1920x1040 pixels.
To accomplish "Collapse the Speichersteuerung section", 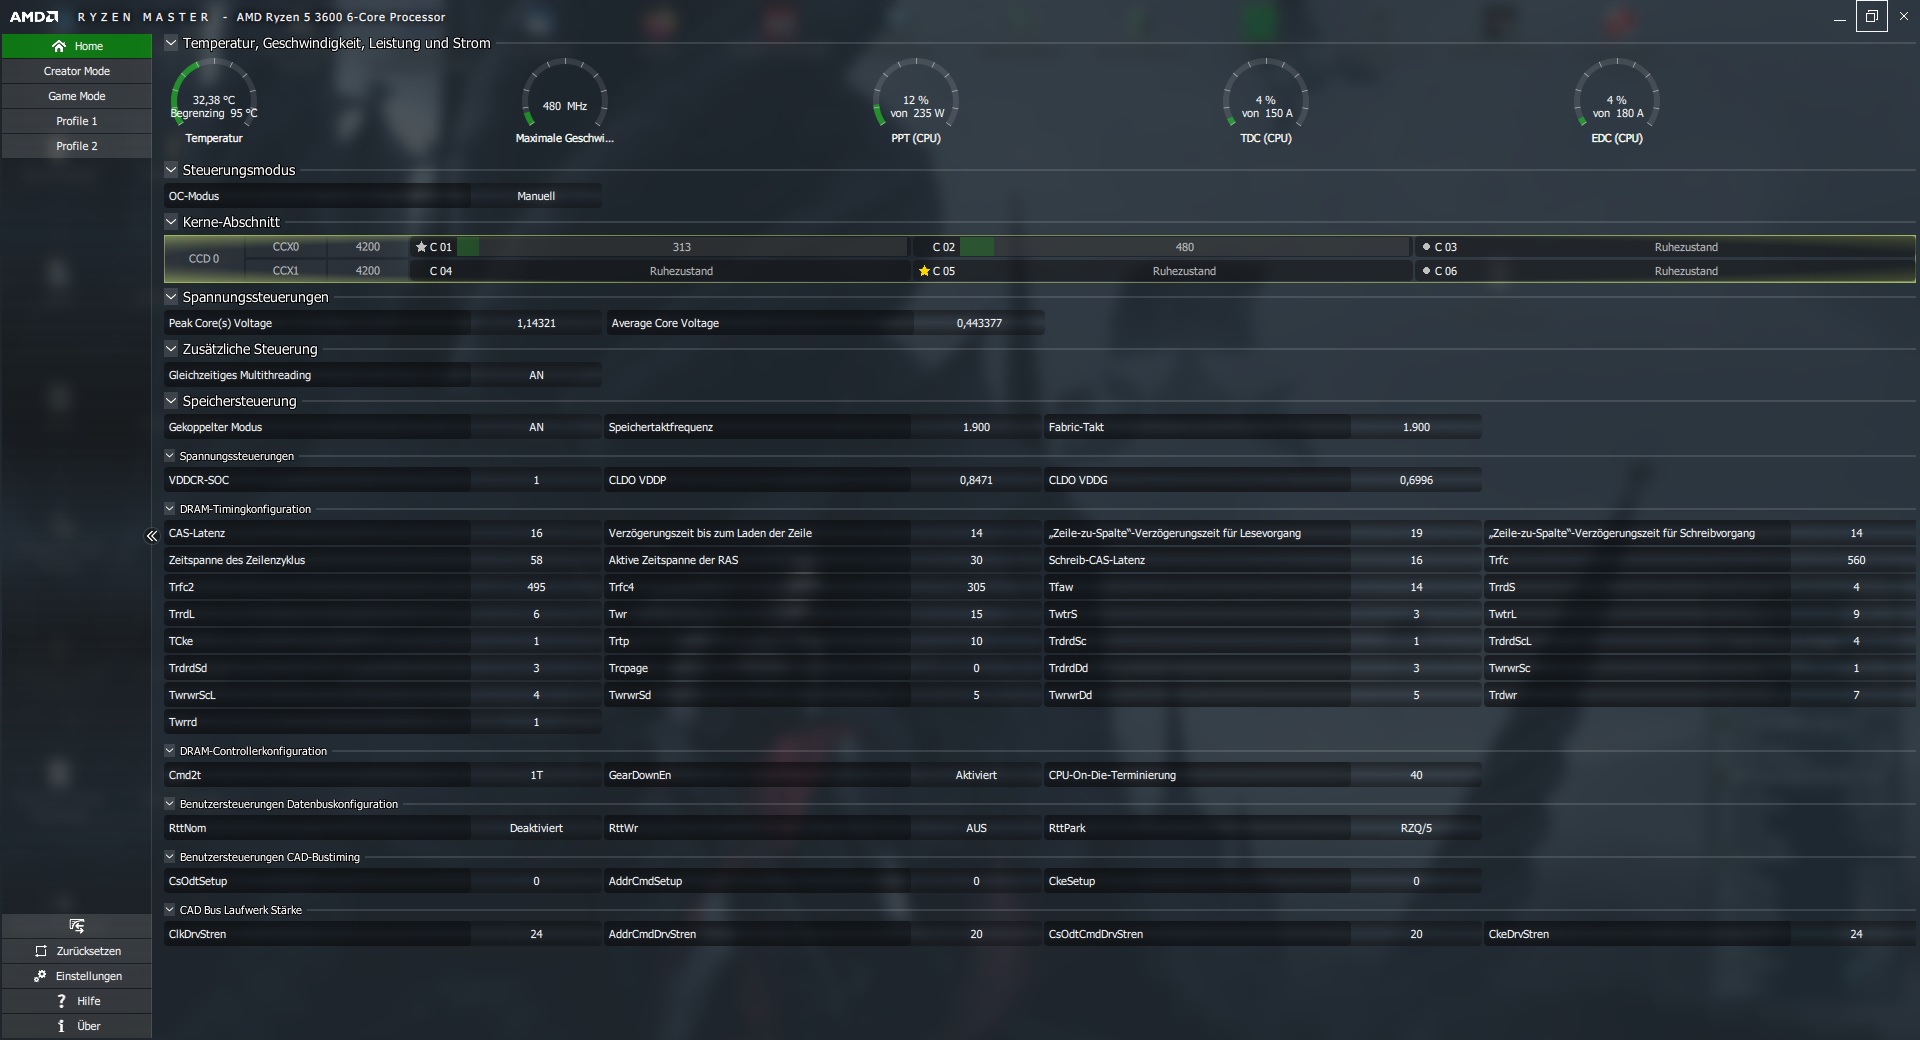I will [x=171, y=401].
